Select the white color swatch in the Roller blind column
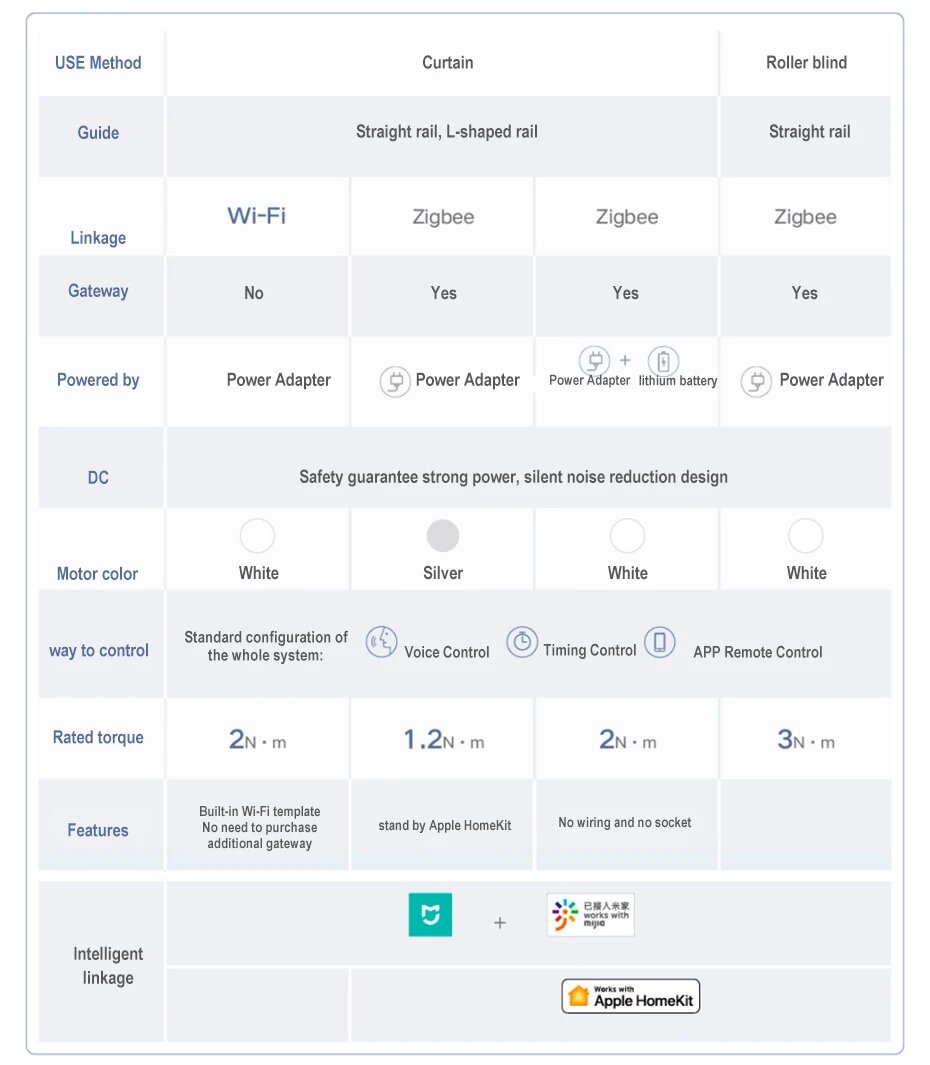 [806, 536]
